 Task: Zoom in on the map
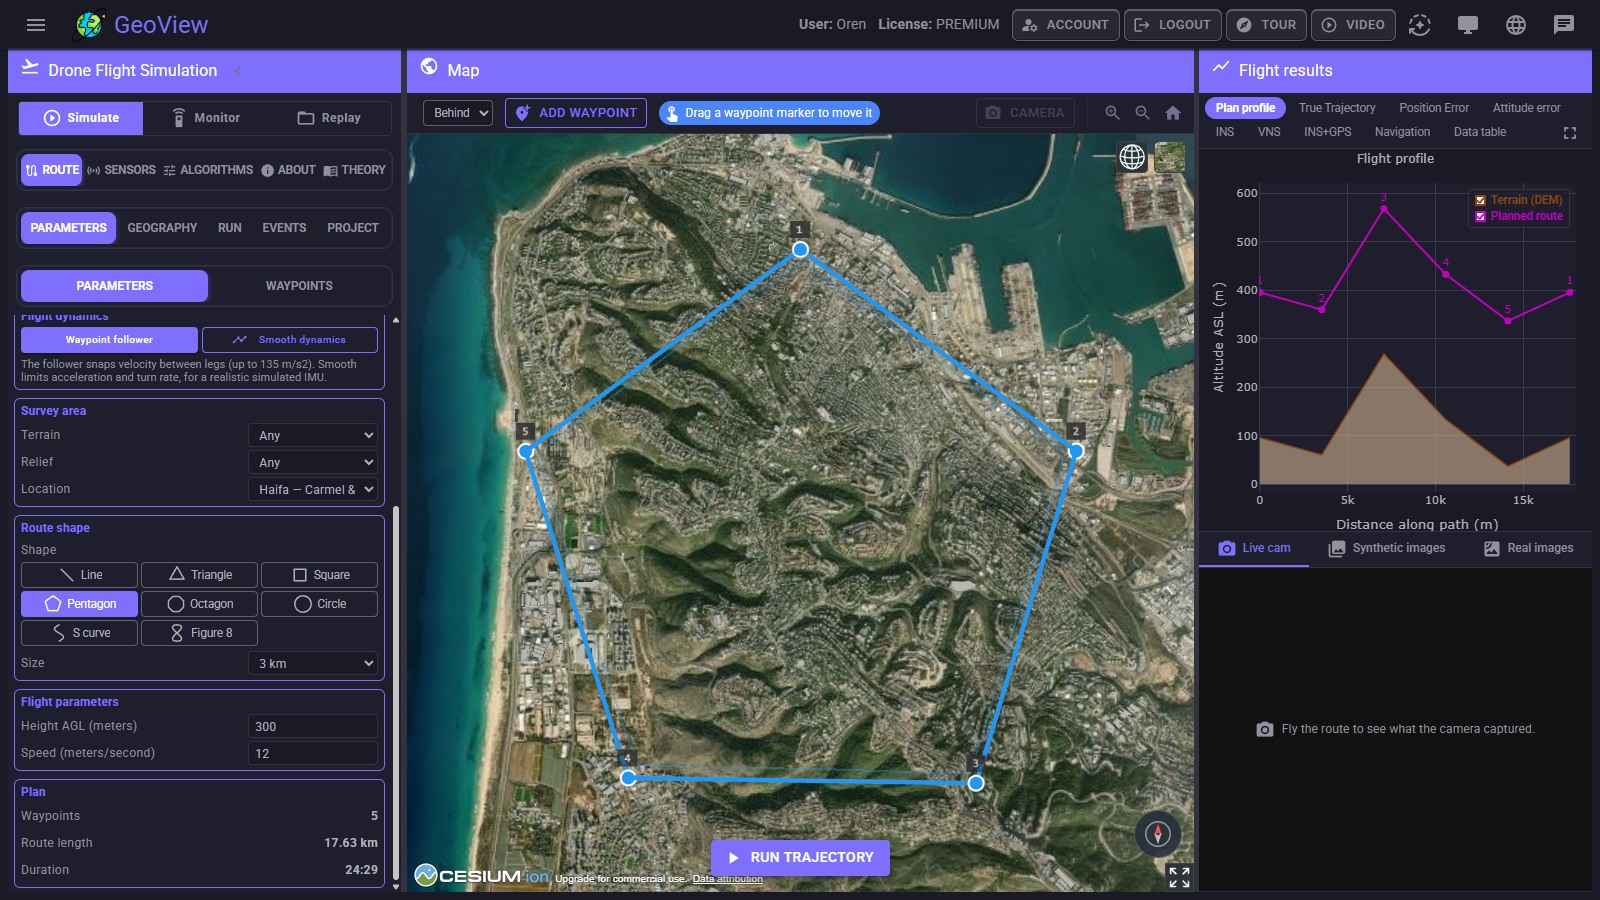1112,113
